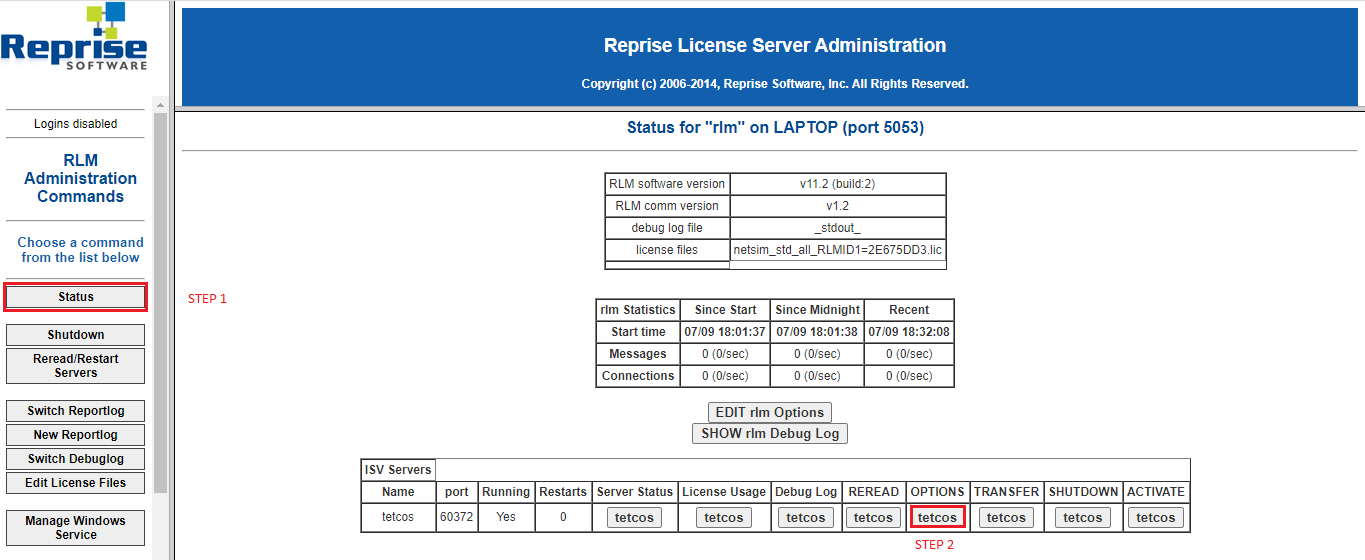1365x560 pixels.
Task: Click tetcos ACTIVATE button
Action: point(1156,518)
